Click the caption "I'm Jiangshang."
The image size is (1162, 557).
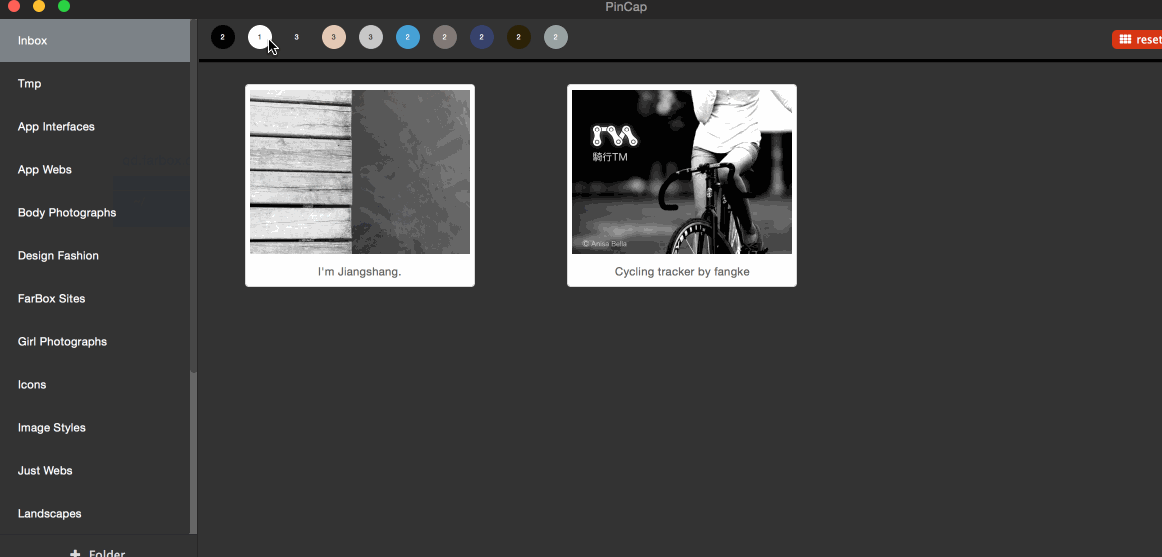point(359,272)
